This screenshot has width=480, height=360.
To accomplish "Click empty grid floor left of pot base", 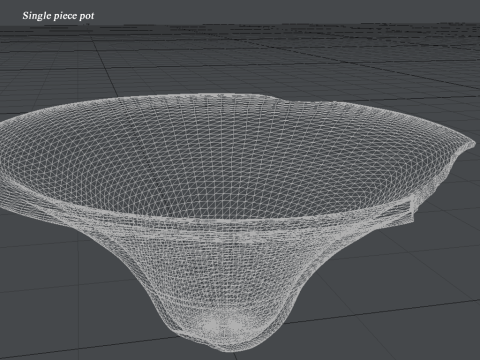I will [83, 300].
